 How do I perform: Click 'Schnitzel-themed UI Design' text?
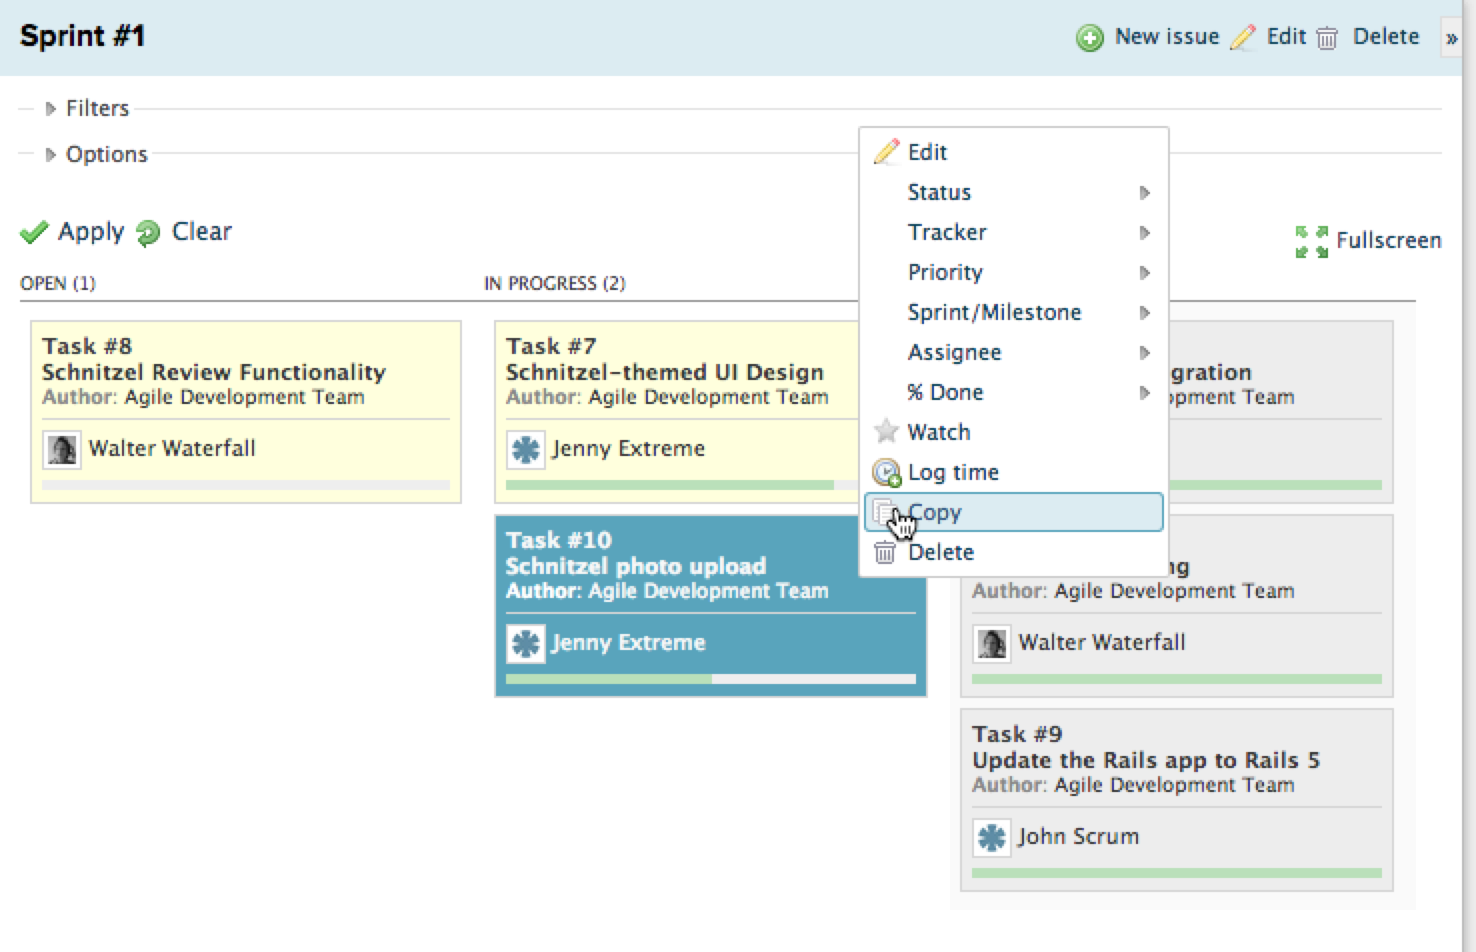click(x=665, y=372)
